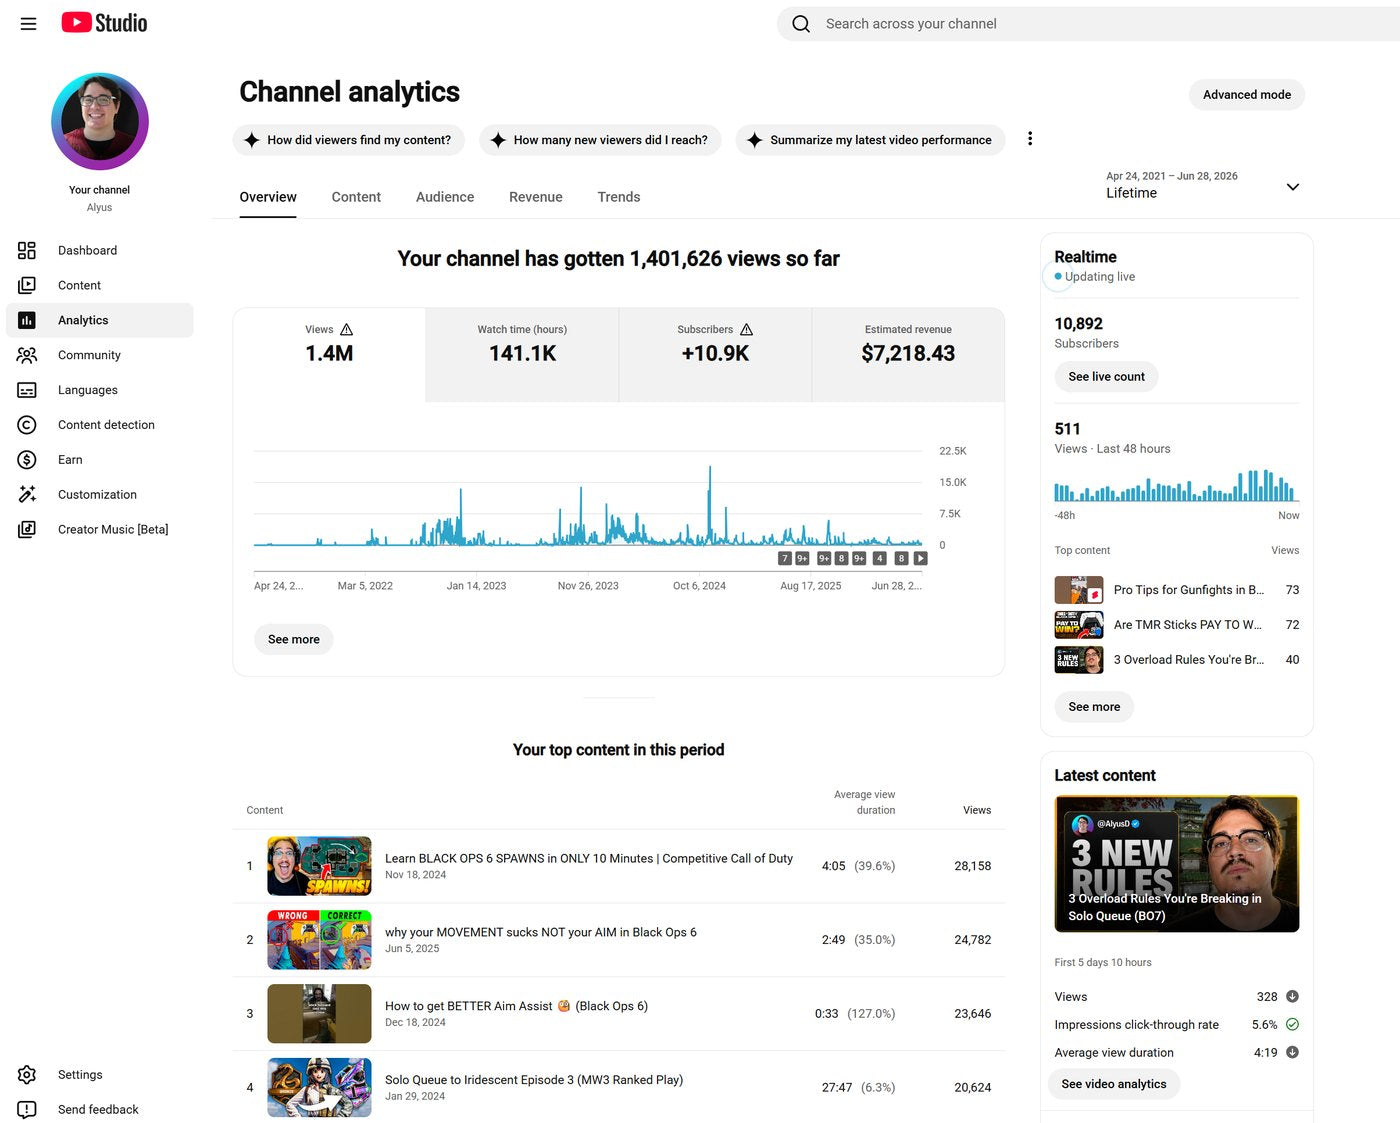Click the channel profile avatar
The height and width of the screenshot is (1123, 1400).
(100, 122)
